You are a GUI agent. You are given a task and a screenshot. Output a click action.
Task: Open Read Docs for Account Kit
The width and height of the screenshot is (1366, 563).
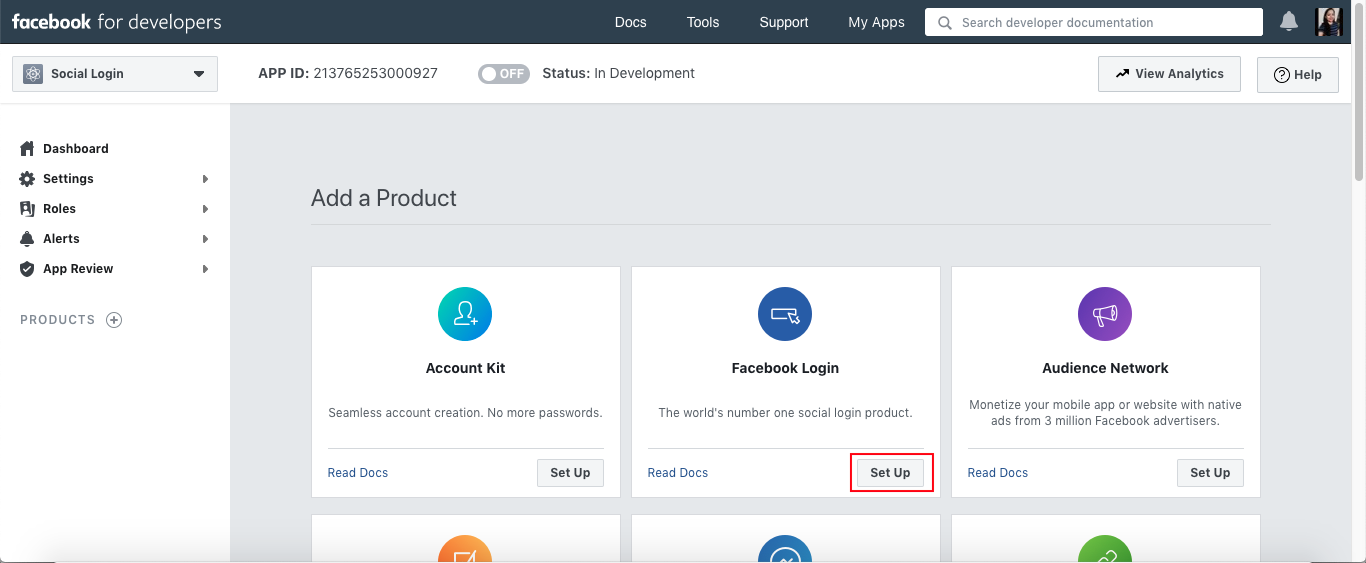(x=358, y=473)
